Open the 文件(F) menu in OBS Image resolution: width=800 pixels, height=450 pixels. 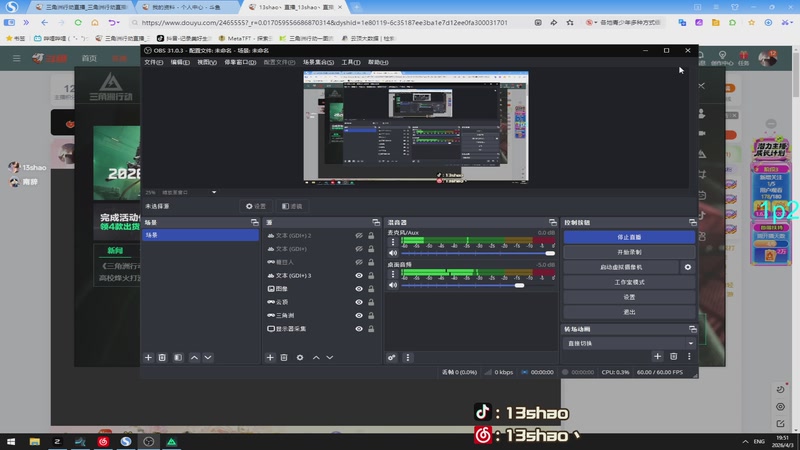154,62
